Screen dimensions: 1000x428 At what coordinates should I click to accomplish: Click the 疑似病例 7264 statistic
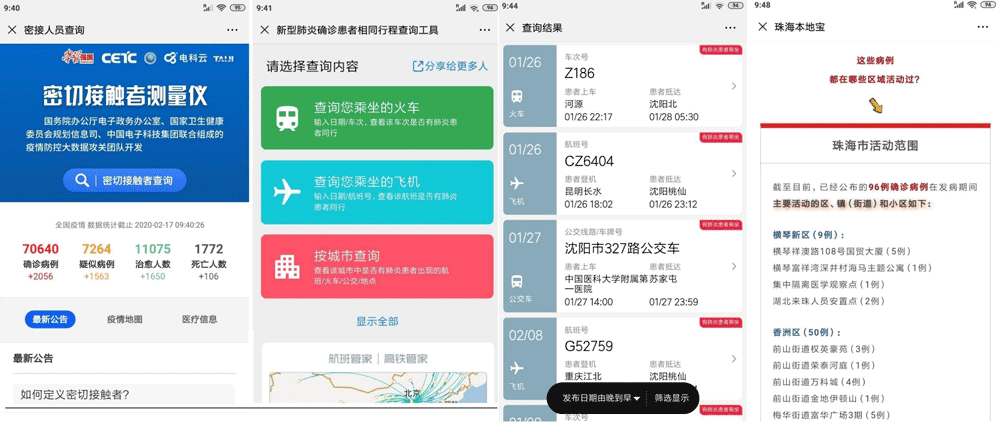pyautogui.click(x=96, y=262)
